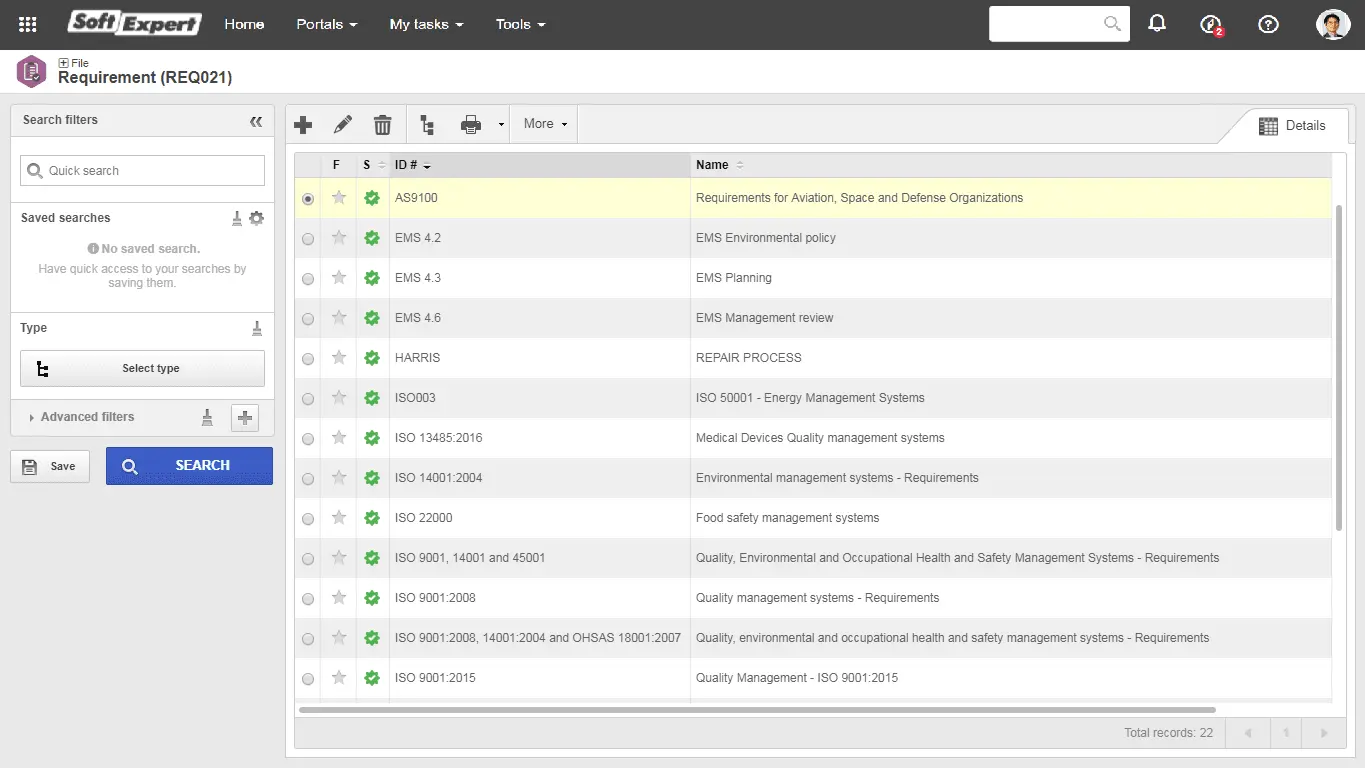Switch to the Details tab
Viewport: 1365px width, 768px height.
pyautogui.click(x=1292, y=126)
